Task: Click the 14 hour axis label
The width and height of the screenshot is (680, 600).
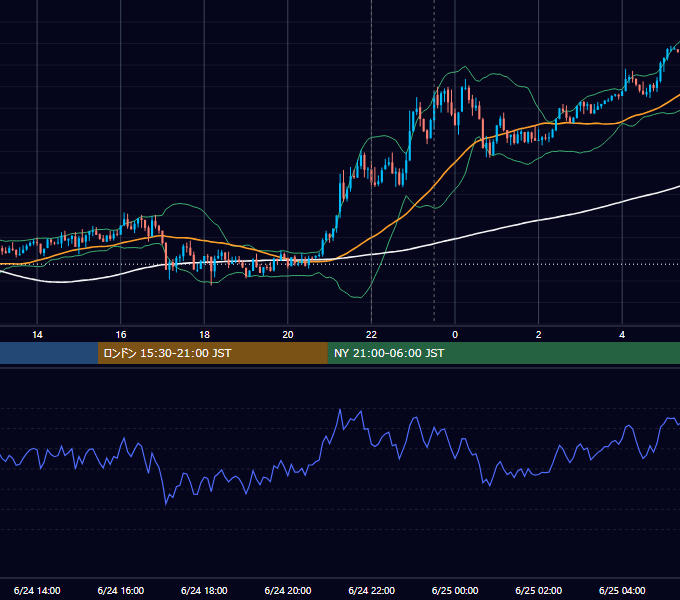Action: tap(37, 335)
